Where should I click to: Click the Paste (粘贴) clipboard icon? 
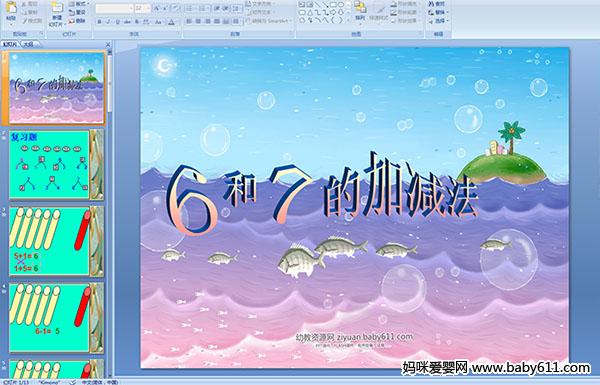point(11,8)
